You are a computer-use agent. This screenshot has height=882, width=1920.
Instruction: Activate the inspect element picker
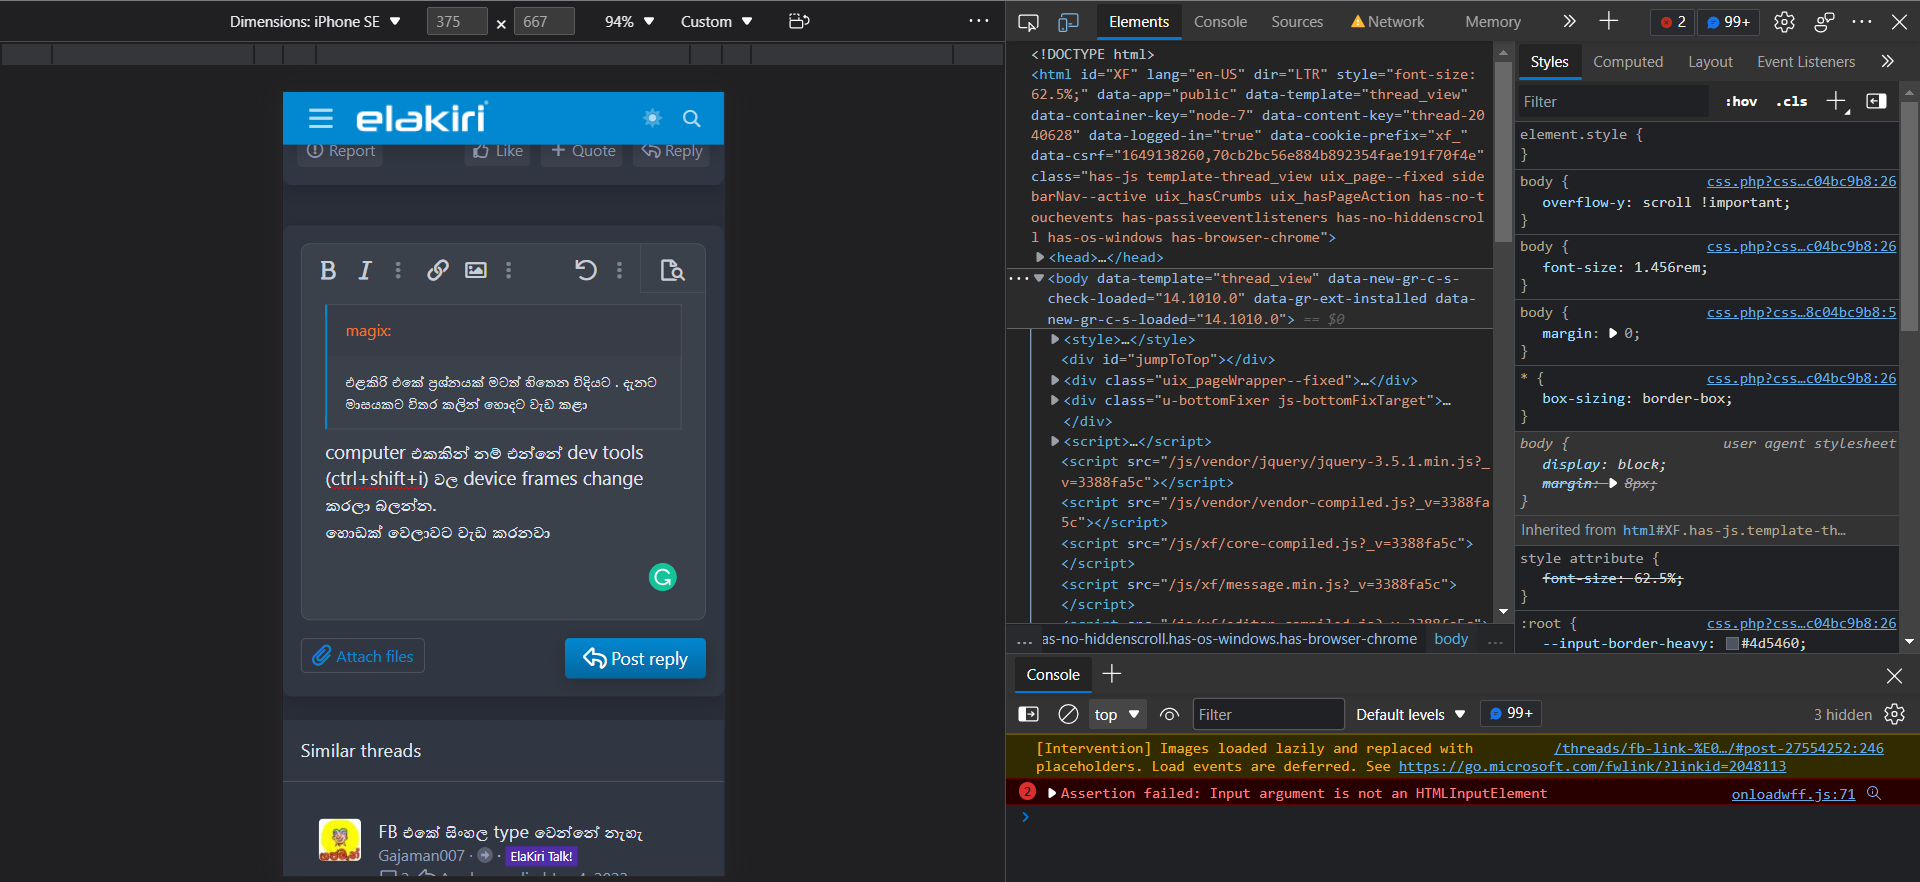point(1028,22)
